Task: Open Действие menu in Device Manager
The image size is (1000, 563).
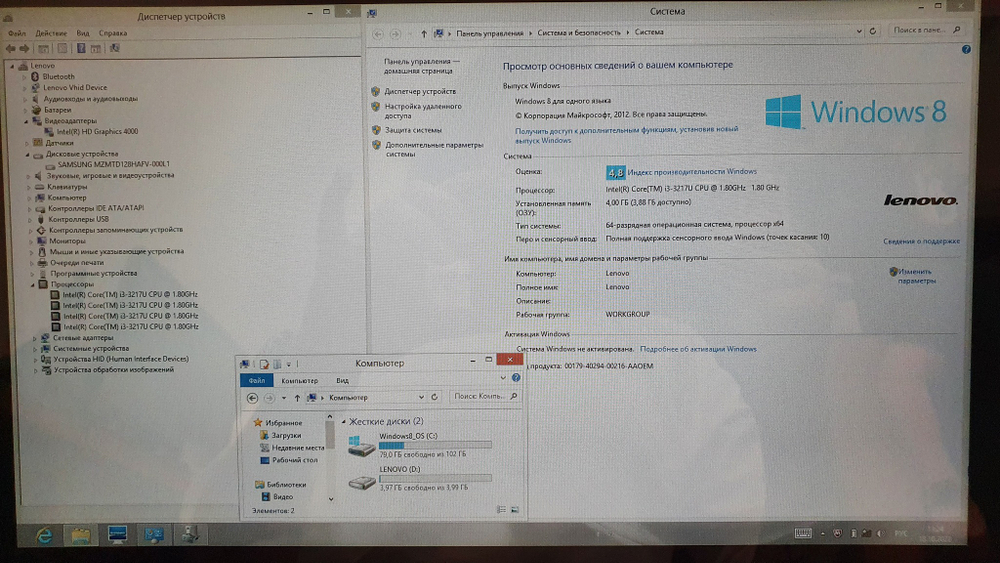Action: point(51,33)
